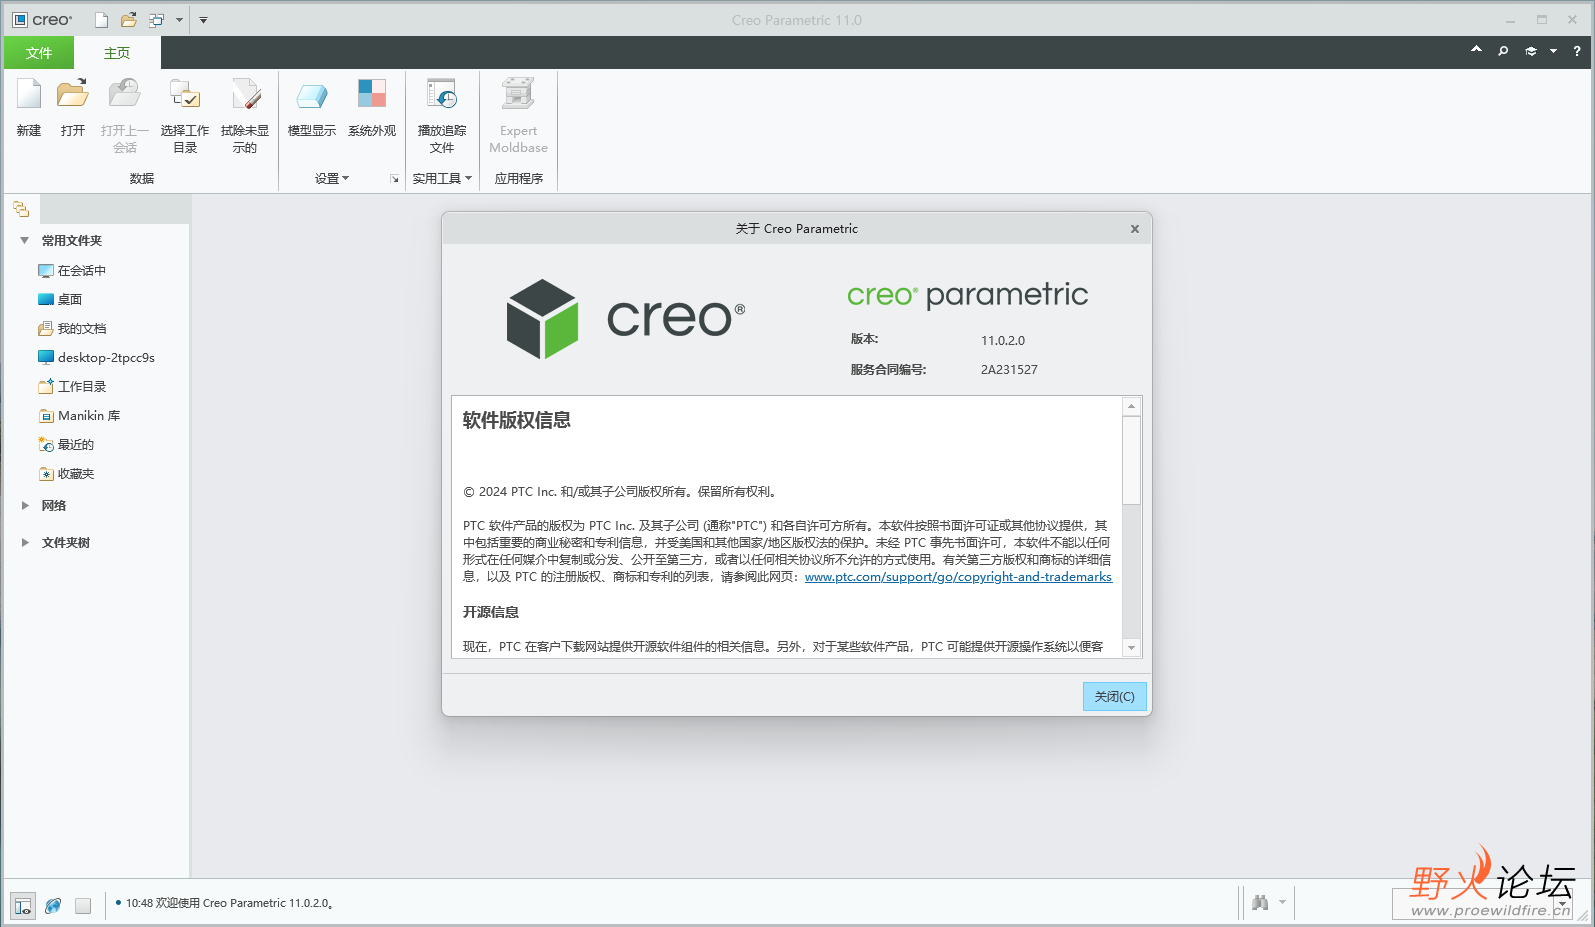Open dropdown next to the learning icon
Screen dimensions: 1595x927
click(x=1553, y=51)
